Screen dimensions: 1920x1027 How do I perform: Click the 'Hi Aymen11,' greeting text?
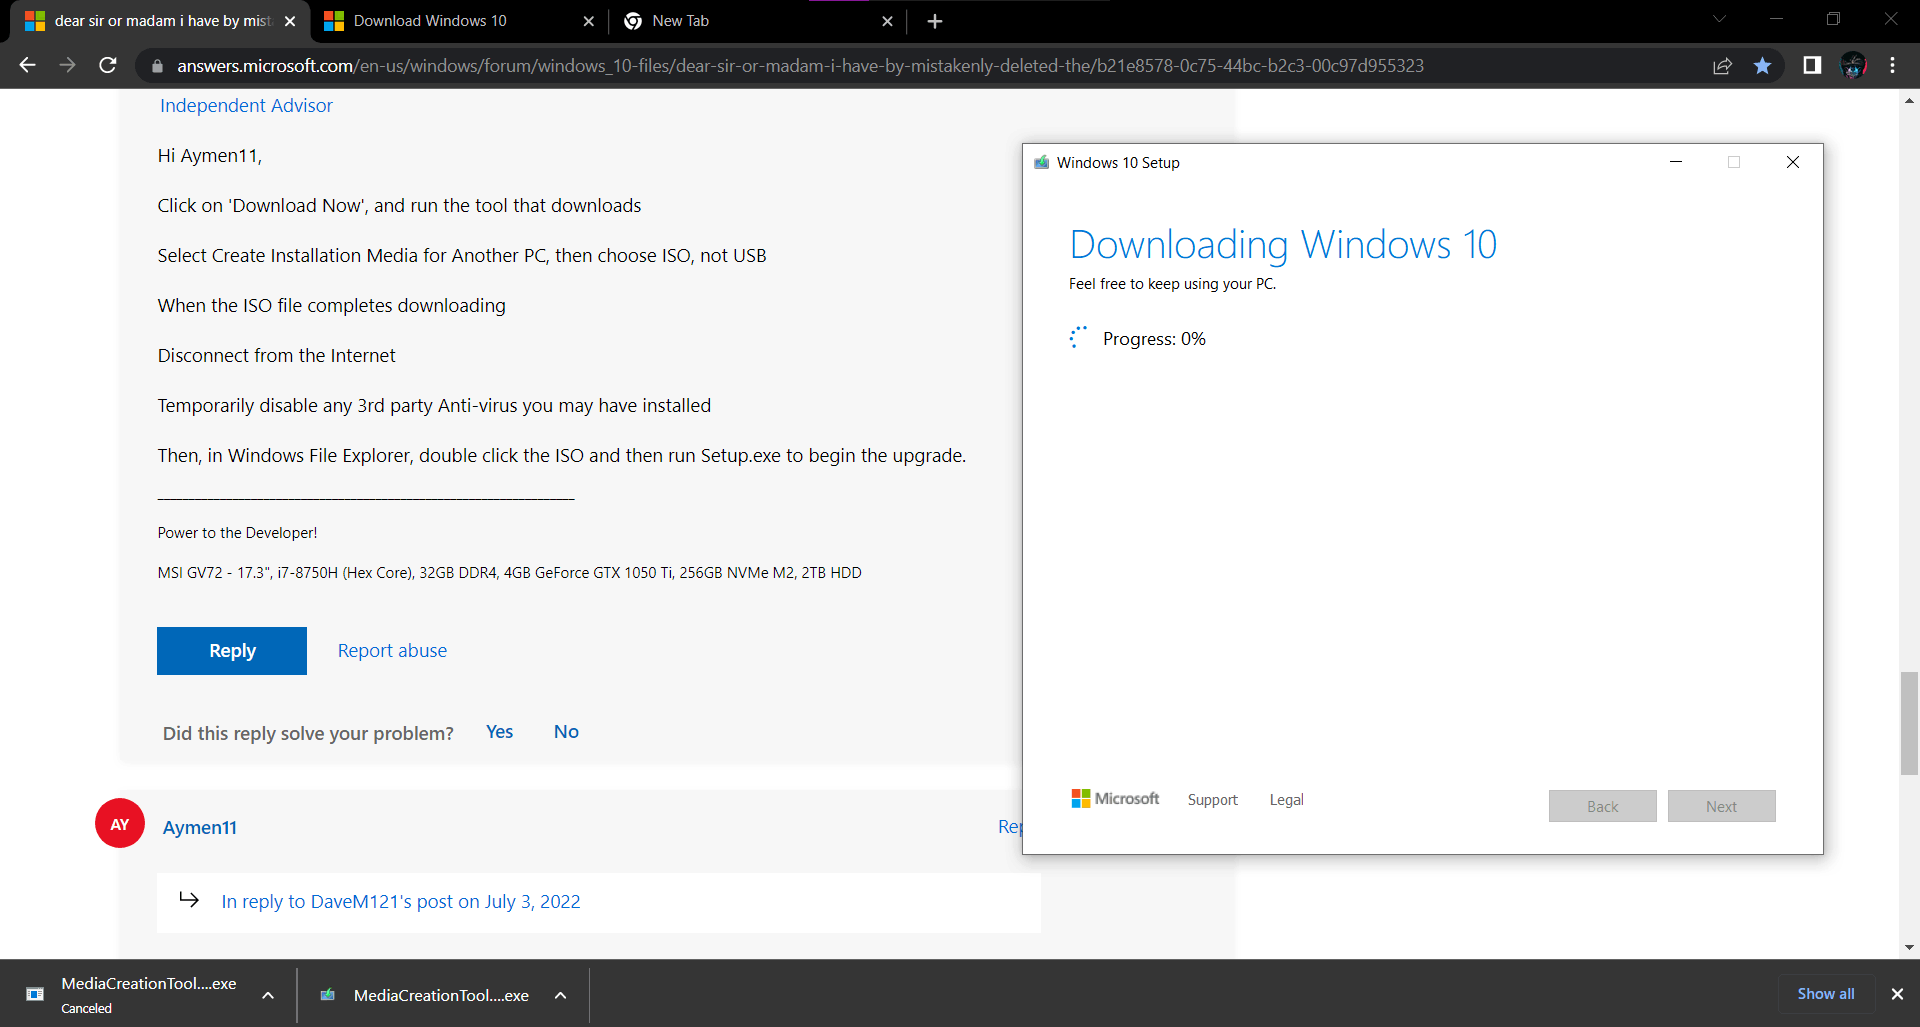210,156
